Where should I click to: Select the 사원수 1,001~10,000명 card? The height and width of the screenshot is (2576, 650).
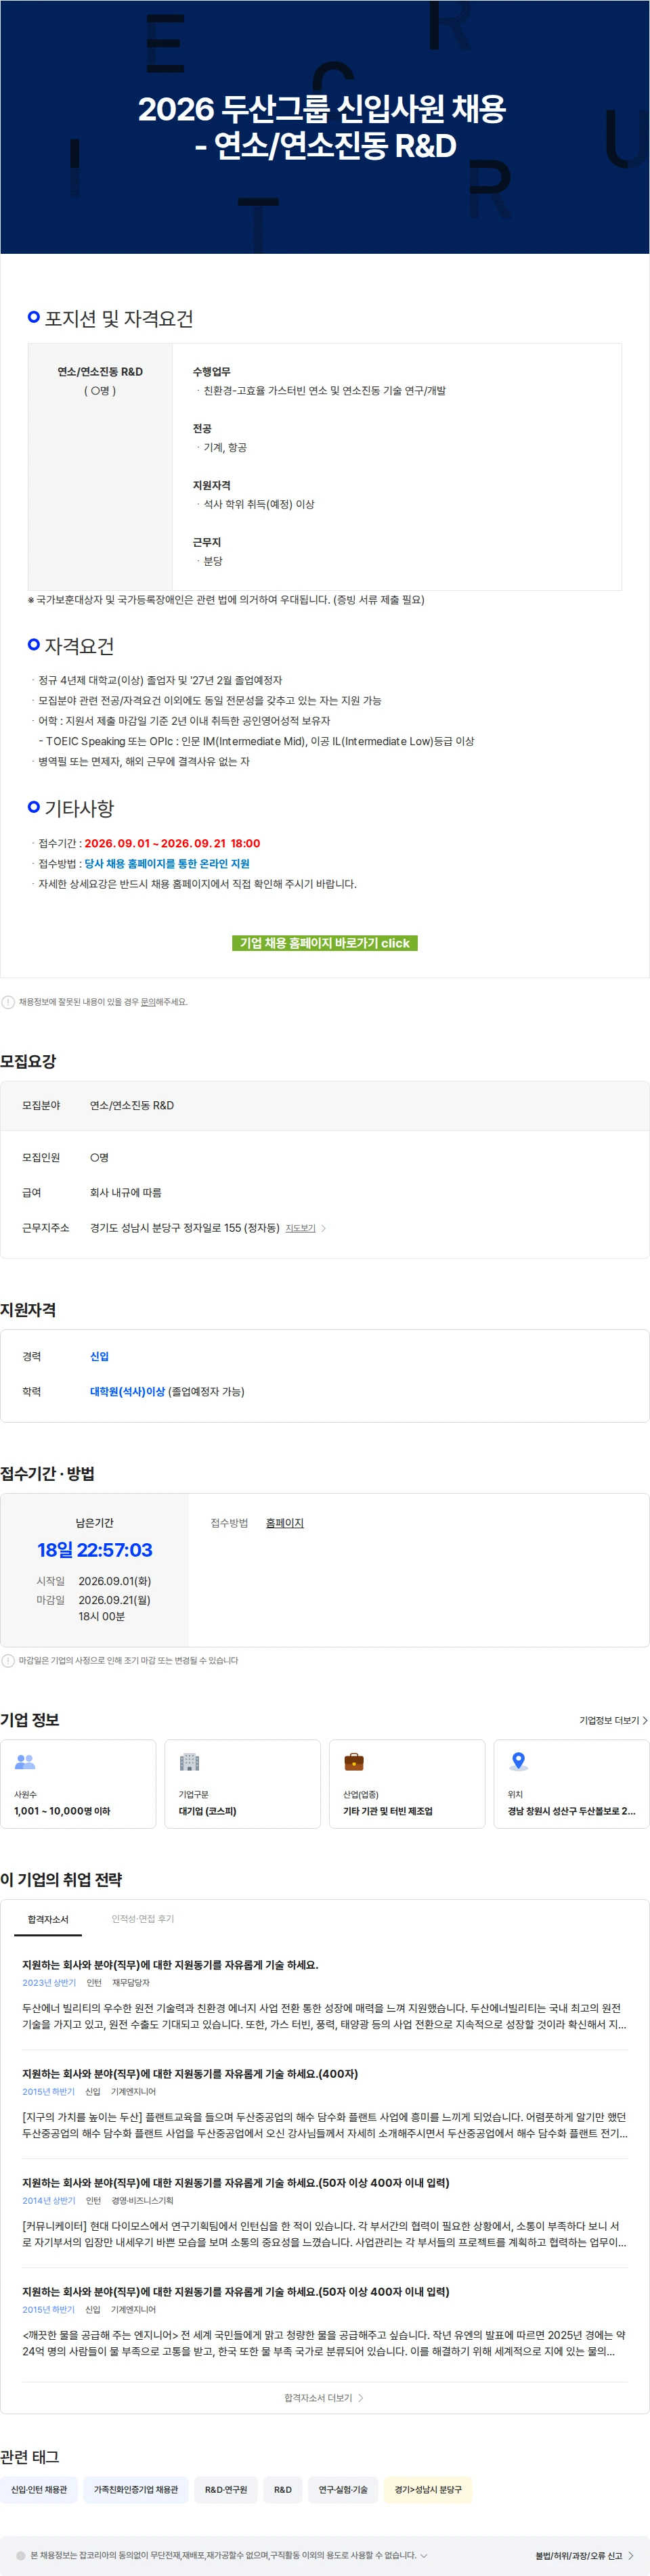click(x=78, y=1784)
